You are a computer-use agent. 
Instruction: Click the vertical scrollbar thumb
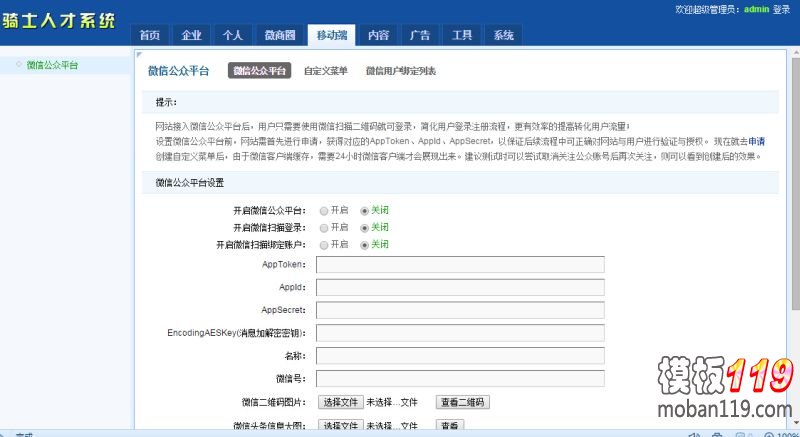pyautogui.click(x=796, y=184)
